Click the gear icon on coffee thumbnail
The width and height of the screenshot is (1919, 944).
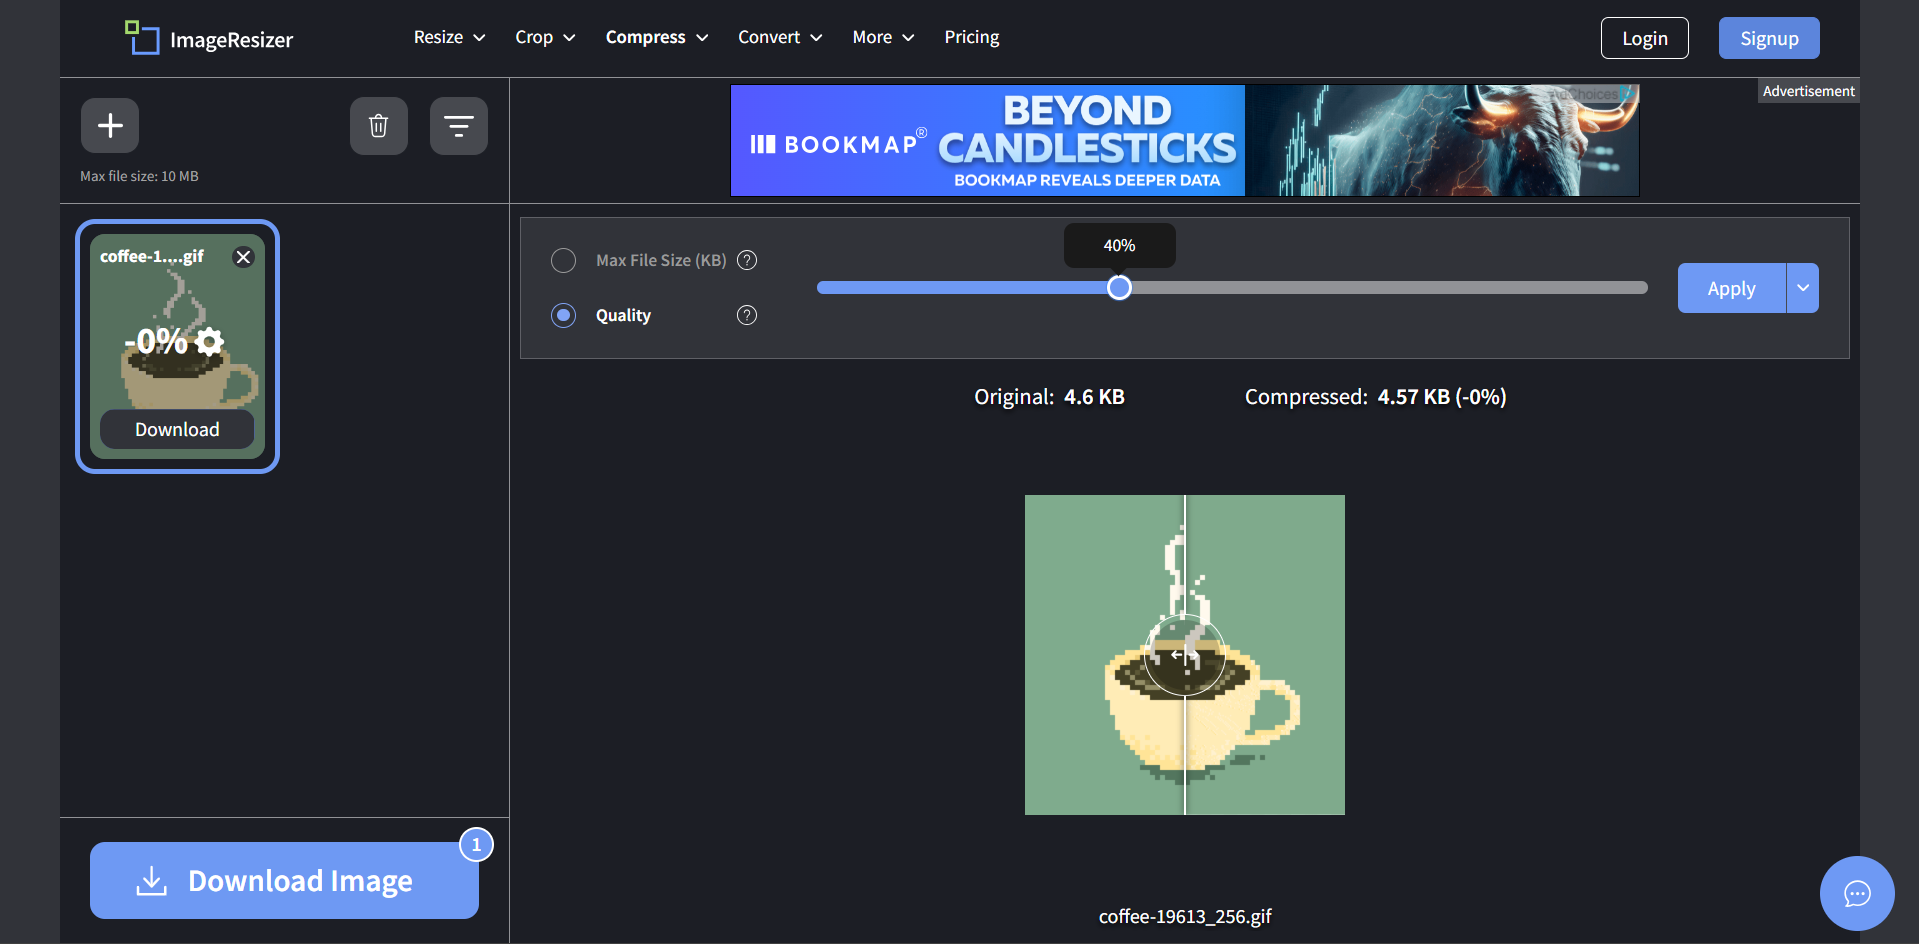[209, 341]
